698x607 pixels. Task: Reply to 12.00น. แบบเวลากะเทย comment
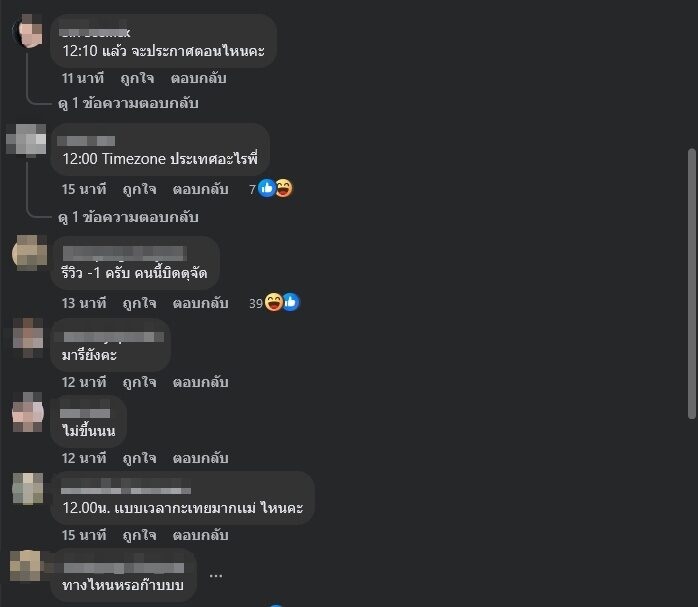[201, 535]
